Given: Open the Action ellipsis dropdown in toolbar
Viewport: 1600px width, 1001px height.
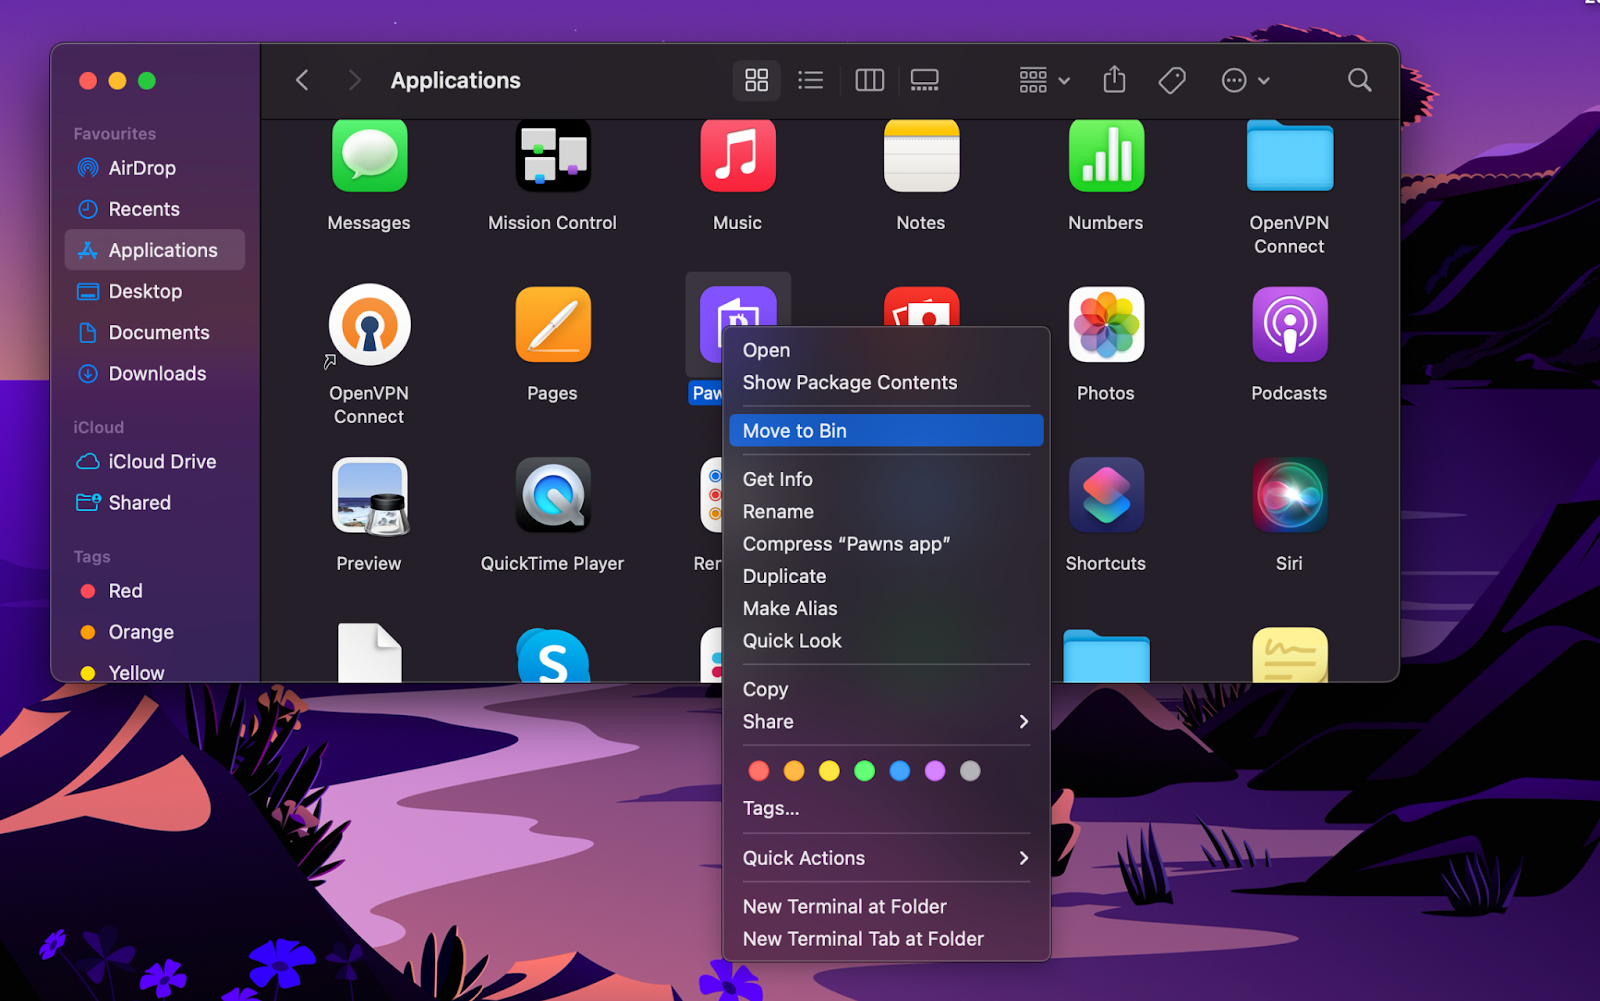Looking at the screenshot, I should [x=1245, y=80].
